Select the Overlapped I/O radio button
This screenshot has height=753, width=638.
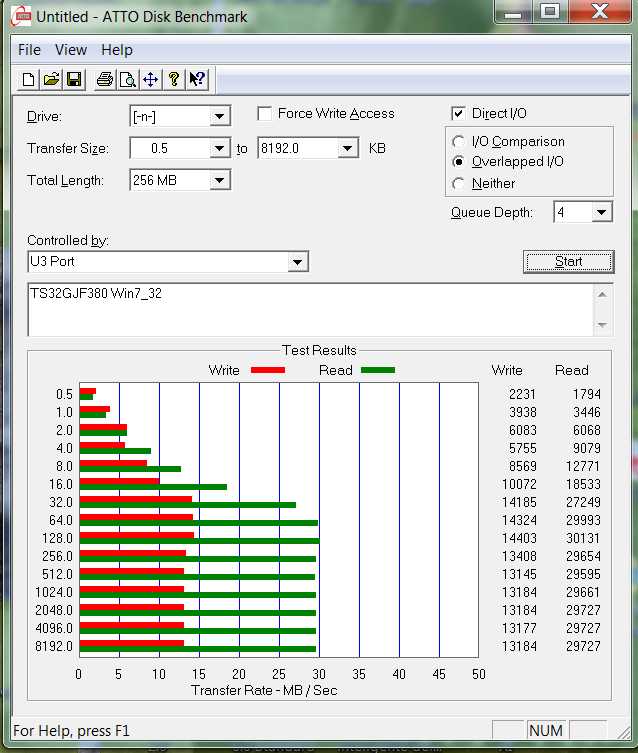pos(458,162)
